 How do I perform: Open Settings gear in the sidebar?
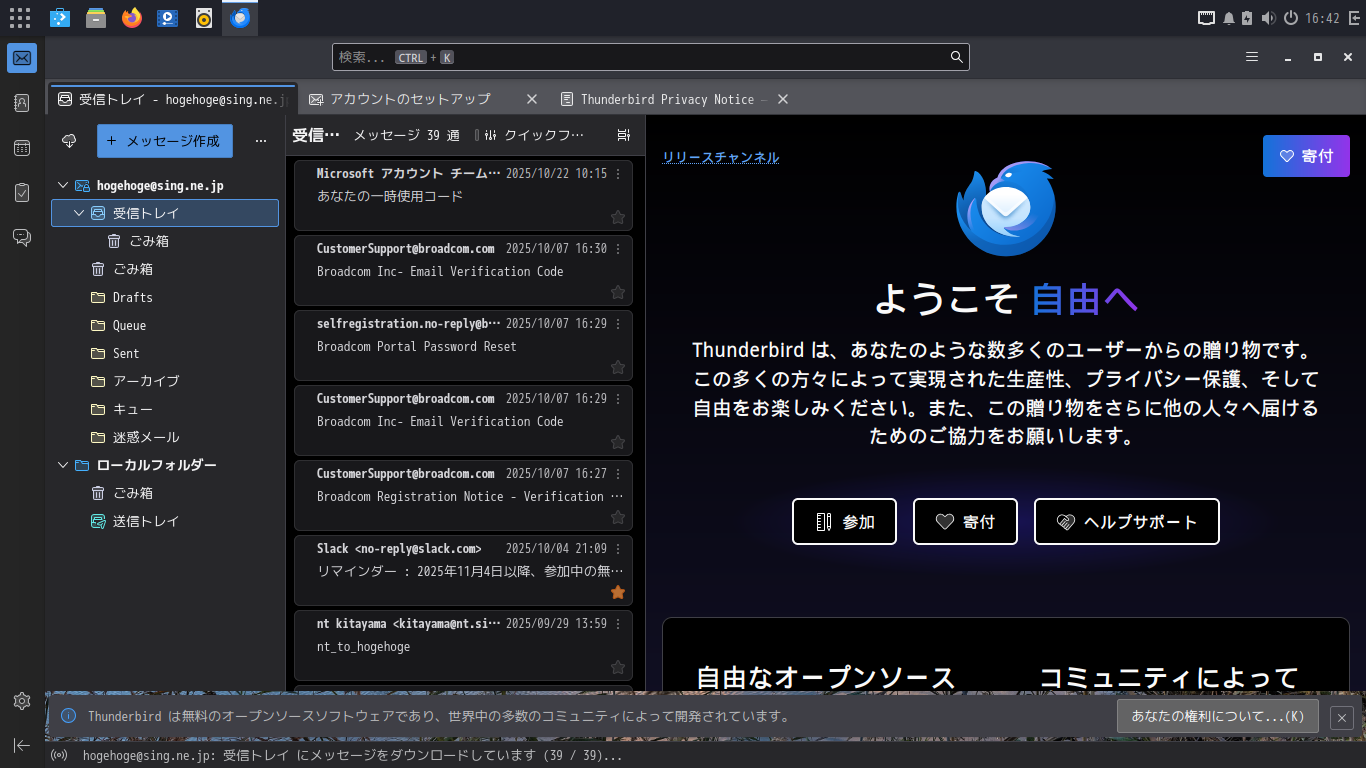[22, 701]
